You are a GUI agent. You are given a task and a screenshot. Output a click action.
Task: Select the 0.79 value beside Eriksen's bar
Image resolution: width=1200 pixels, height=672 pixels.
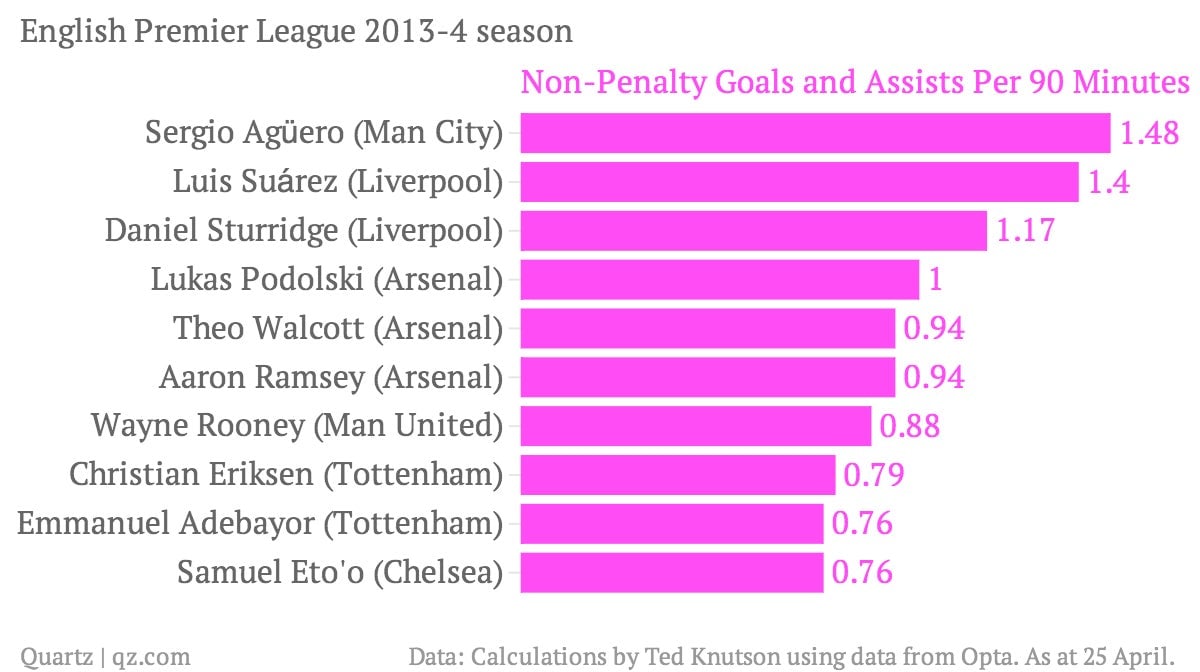pos(874,476)
